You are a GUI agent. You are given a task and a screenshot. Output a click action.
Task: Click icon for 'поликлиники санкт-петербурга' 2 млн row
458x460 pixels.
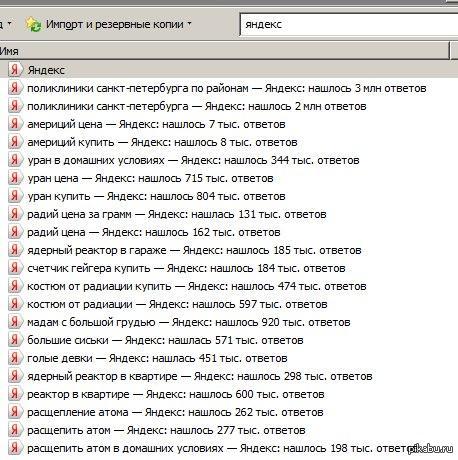pos(15,106)
